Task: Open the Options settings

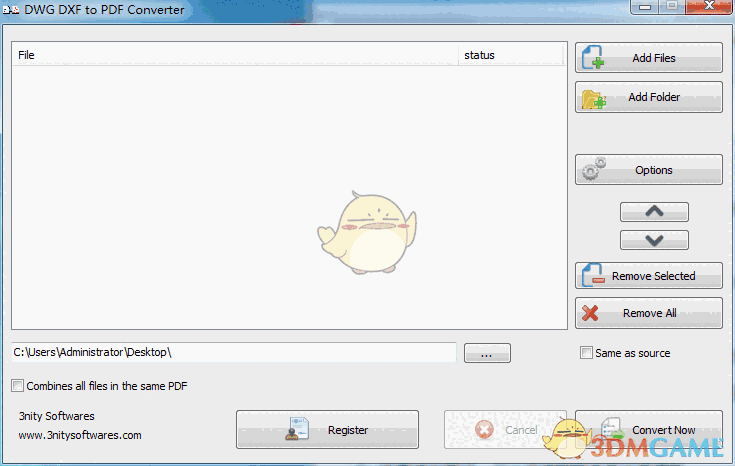Action: 649,170
